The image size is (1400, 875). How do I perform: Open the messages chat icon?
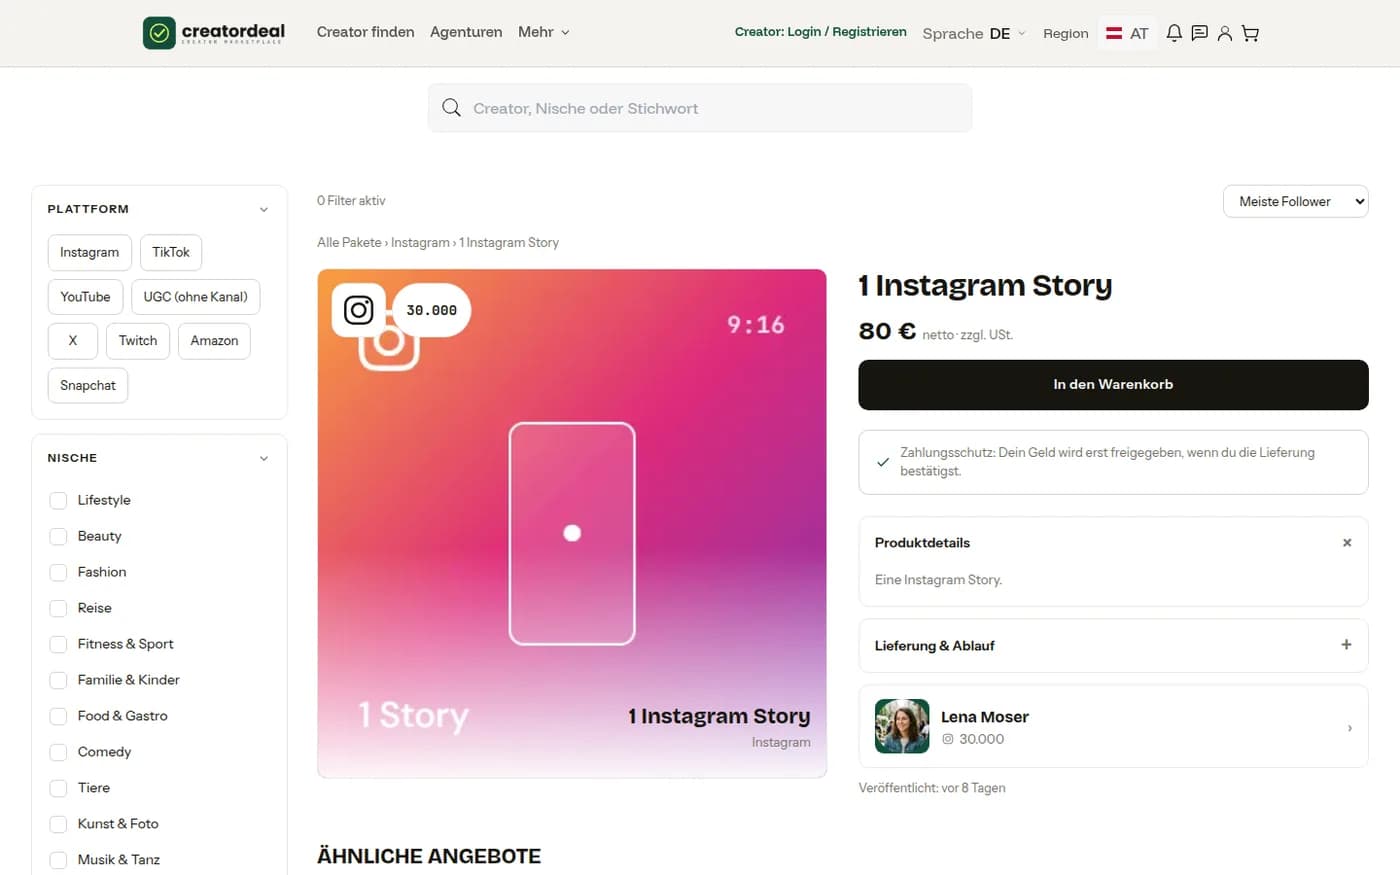tap(1199, 33)
